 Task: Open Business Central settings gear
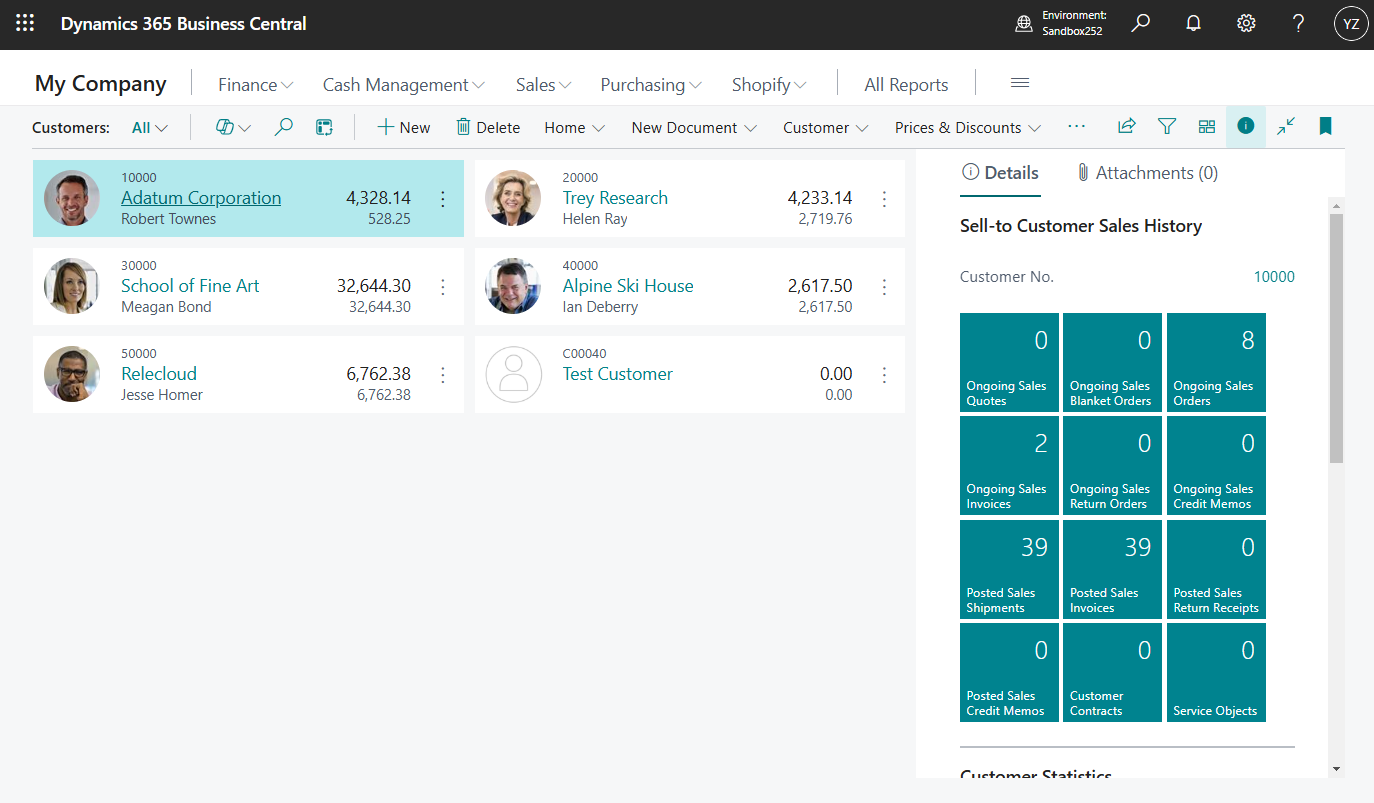(x=1245, y=23)
